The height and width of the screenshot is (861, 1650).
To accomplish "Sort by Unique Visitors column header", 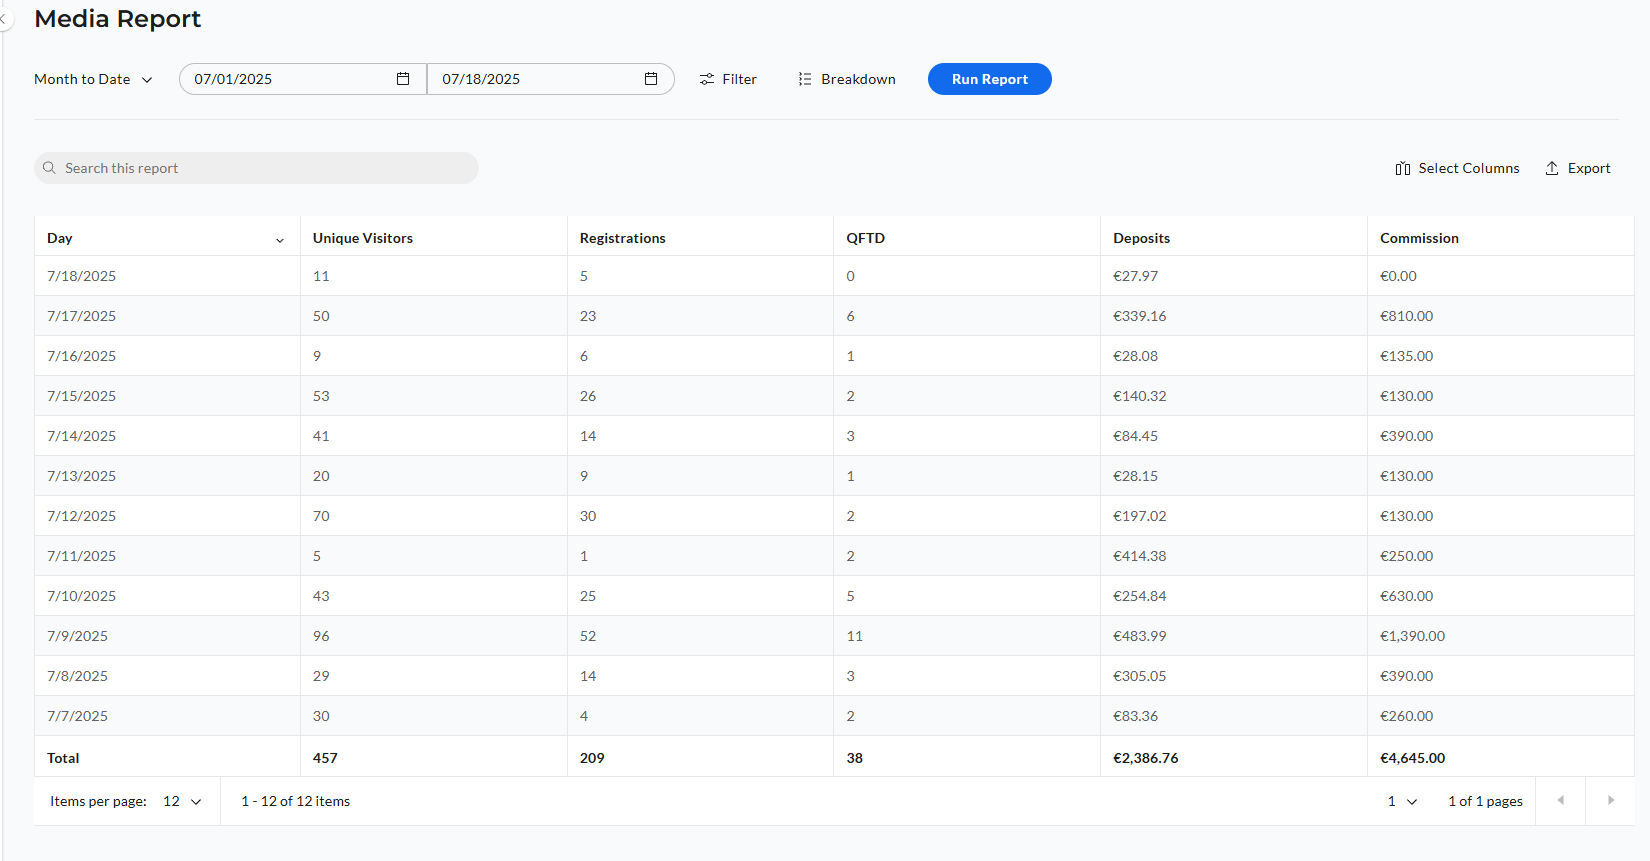I will [x=363, y=238].
